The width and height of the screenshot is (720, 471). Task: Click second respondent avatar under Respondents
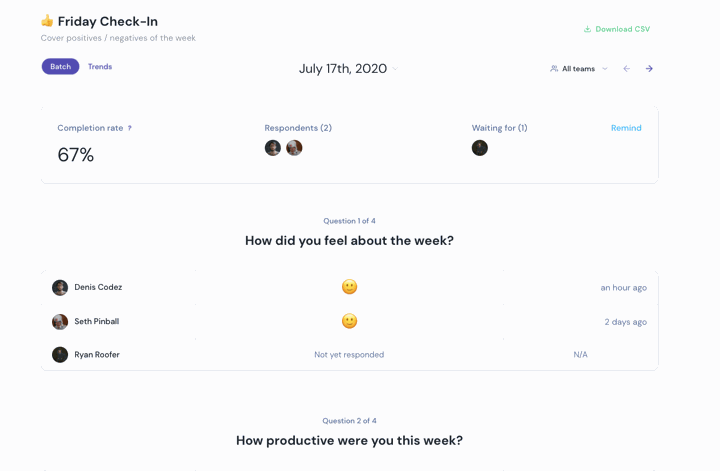tap(294, 148)
